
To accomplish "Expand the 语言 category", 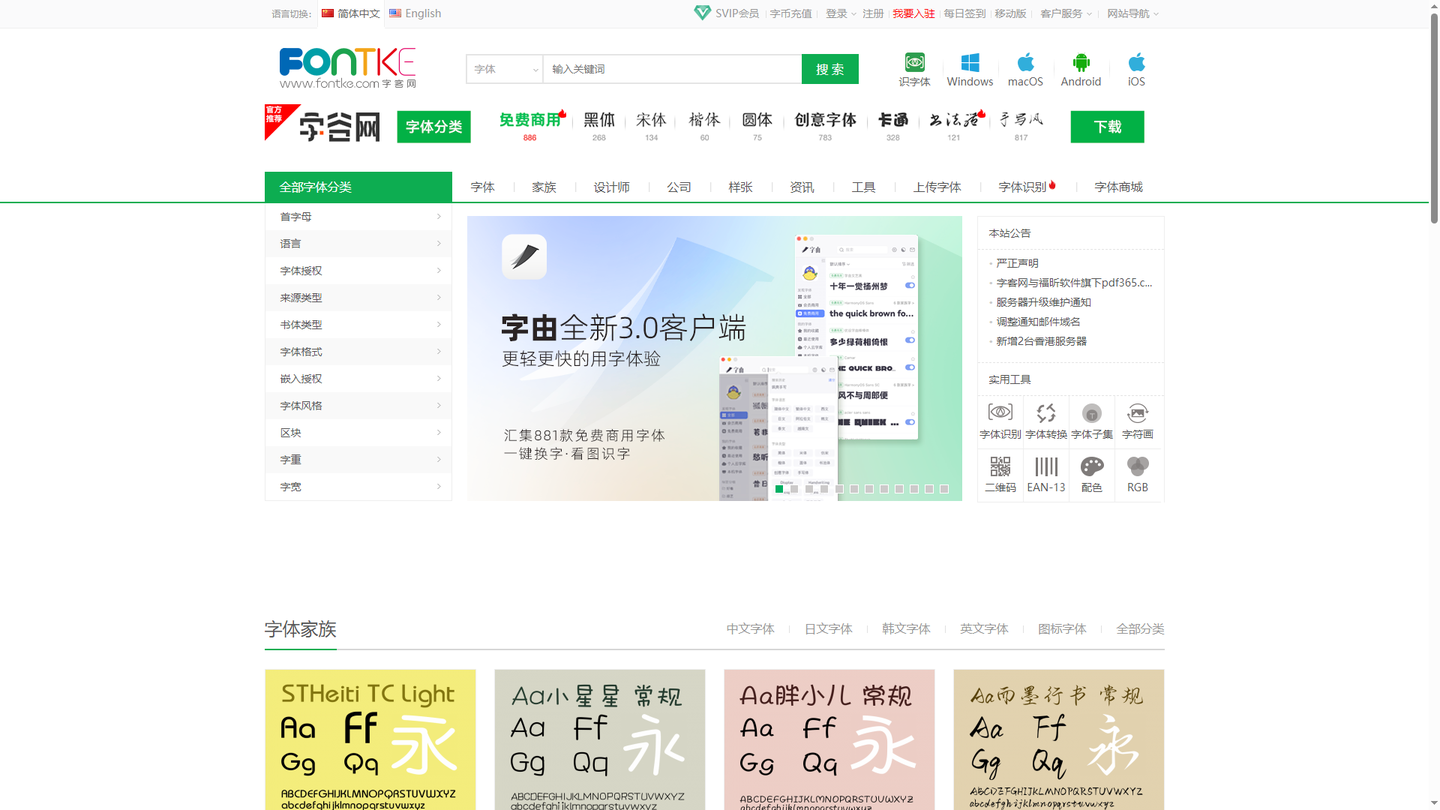I will point(358,243).
